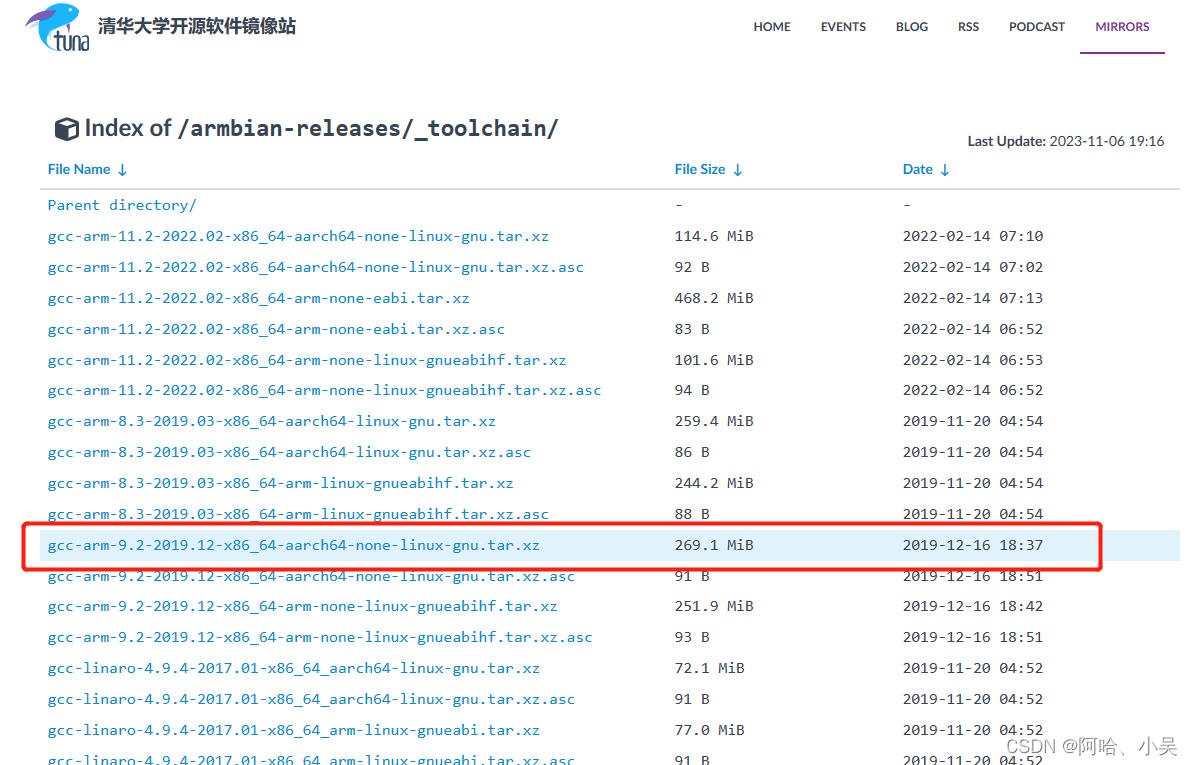Download gcc-arm-8.3-2019.03-x86_64-aarch64-linux-gnu.tar.xz
This screenshot has width=1193, height=765.
click(272, 421)
